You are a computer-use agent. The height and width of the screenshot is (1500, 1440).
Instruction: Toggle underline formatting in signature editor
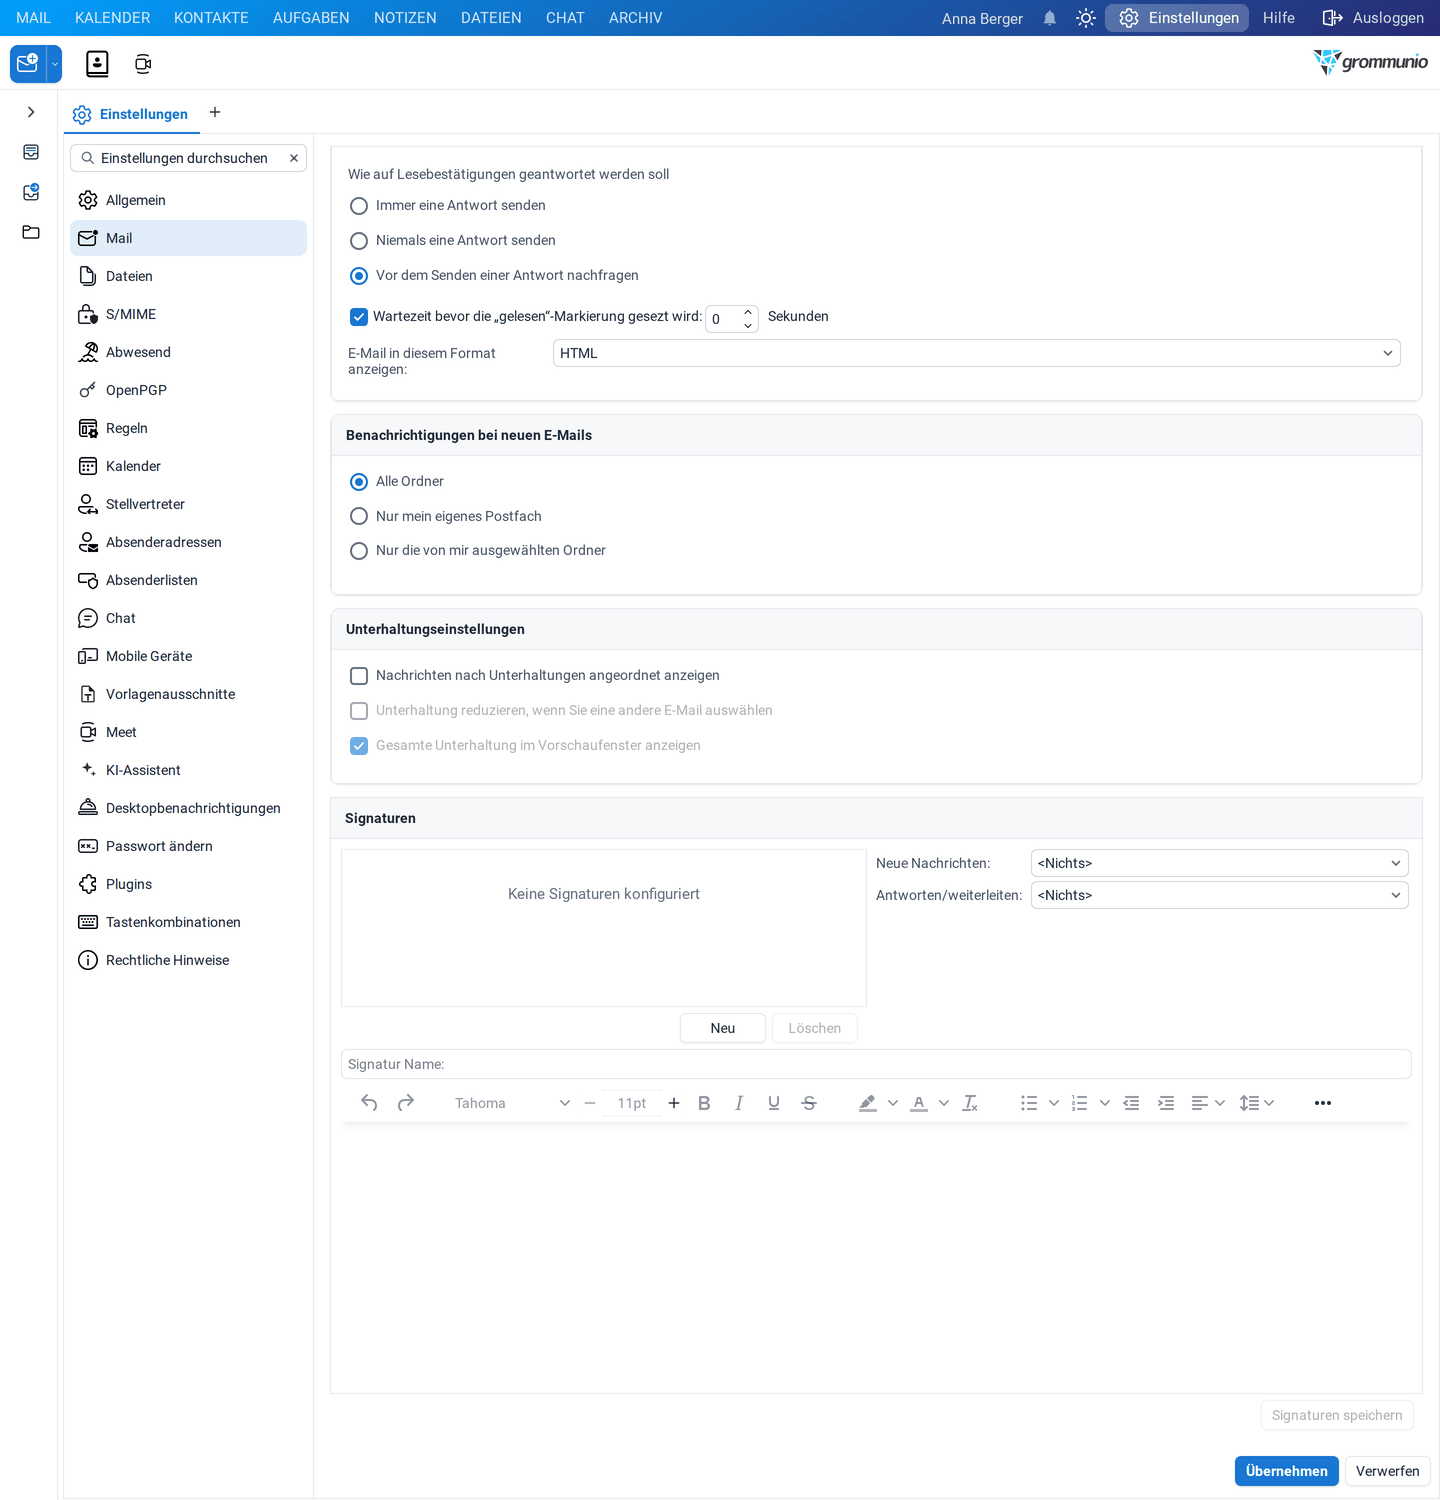point(774,1103)
